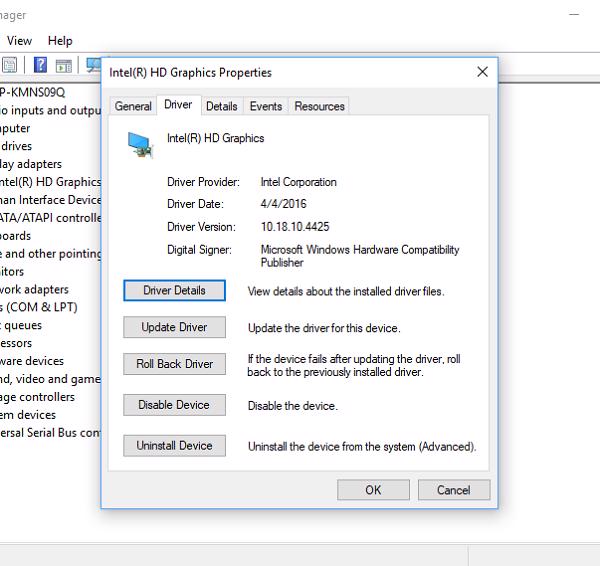Switch to the Resources tab
The width and height of the screenshot is (600, 566).
click(x=320, y=106)
